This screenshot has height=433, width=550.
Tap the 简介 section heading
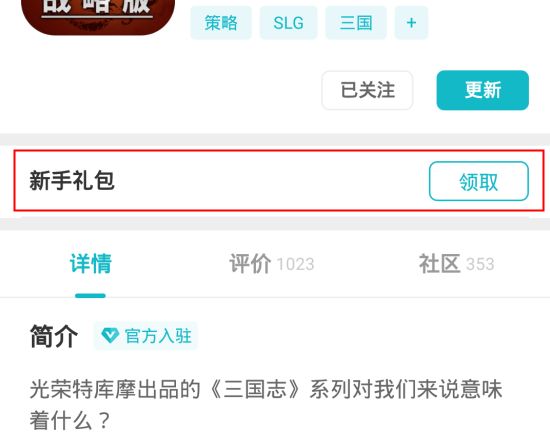tap(54, 336)
